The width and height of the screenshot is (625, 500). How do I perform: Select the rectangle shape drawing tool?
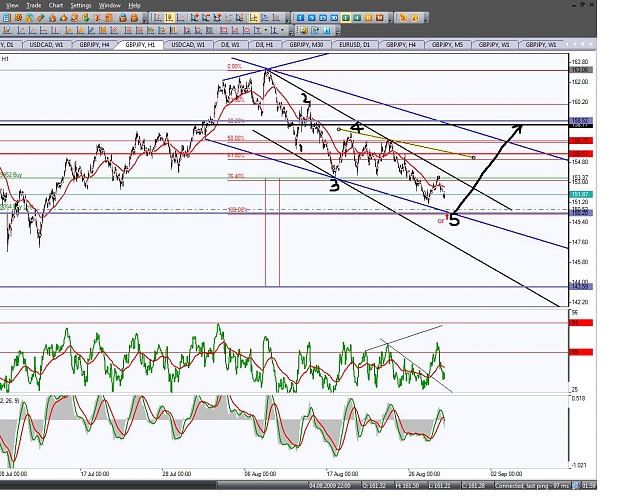[224, 30]
